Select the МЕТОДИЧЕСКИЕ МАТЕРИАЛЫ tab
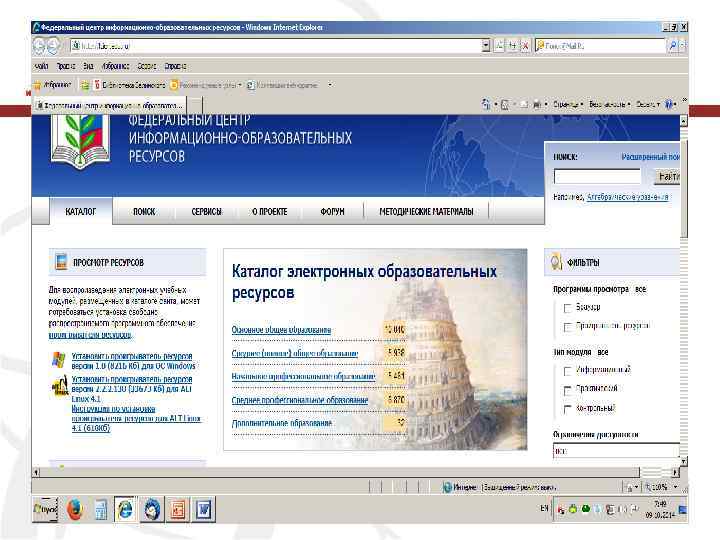Screen dimensions: 720x540 [426, 212]
